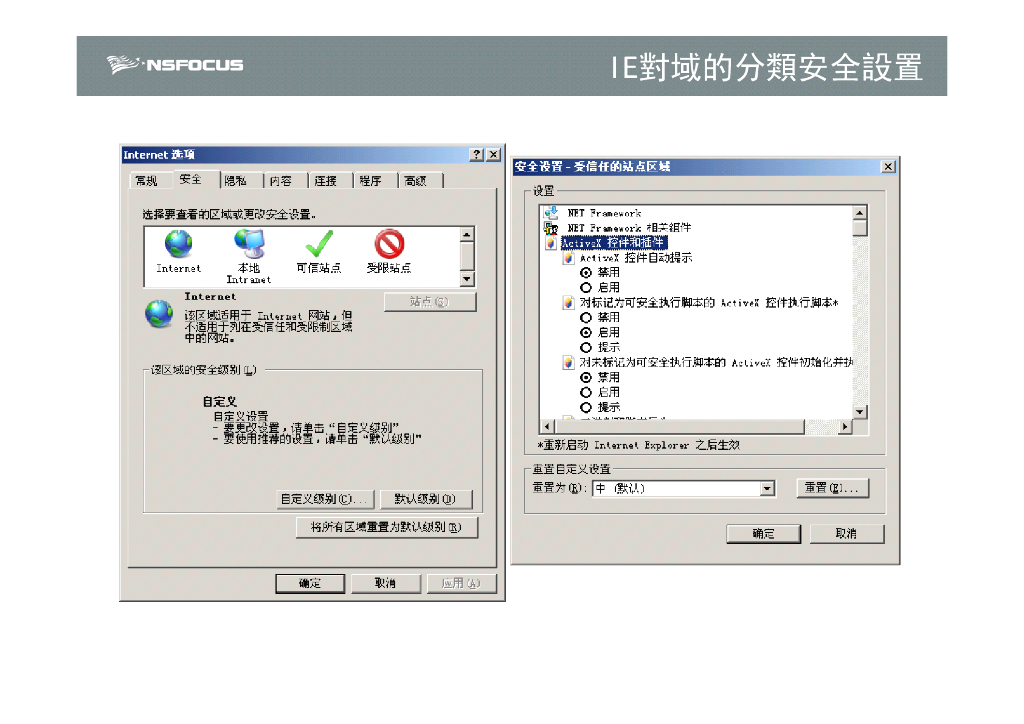Image resolution: width=1024 pixels, height=724 pixels.
Task: Click the settings list scroll left arrow
Action: tap(547, 427)
